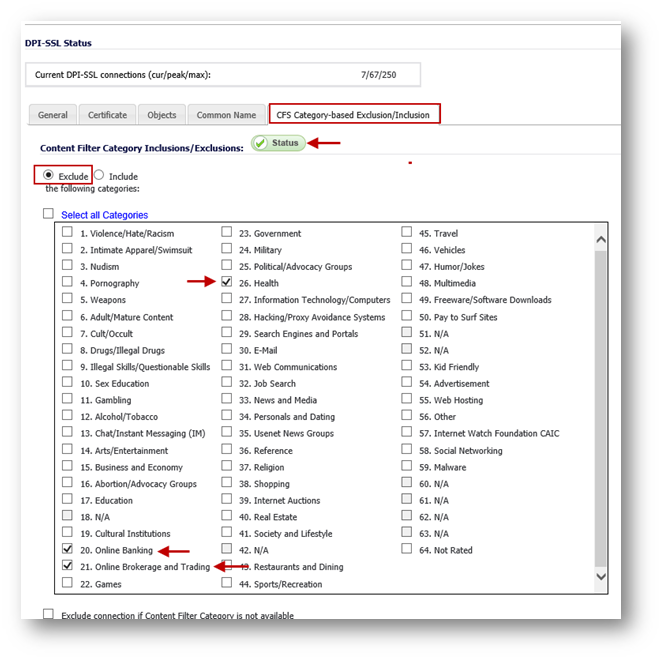The width and height of the screenshot is (663, 661).
Task: Switch to the Certificate tab
Action: [107, 115]
